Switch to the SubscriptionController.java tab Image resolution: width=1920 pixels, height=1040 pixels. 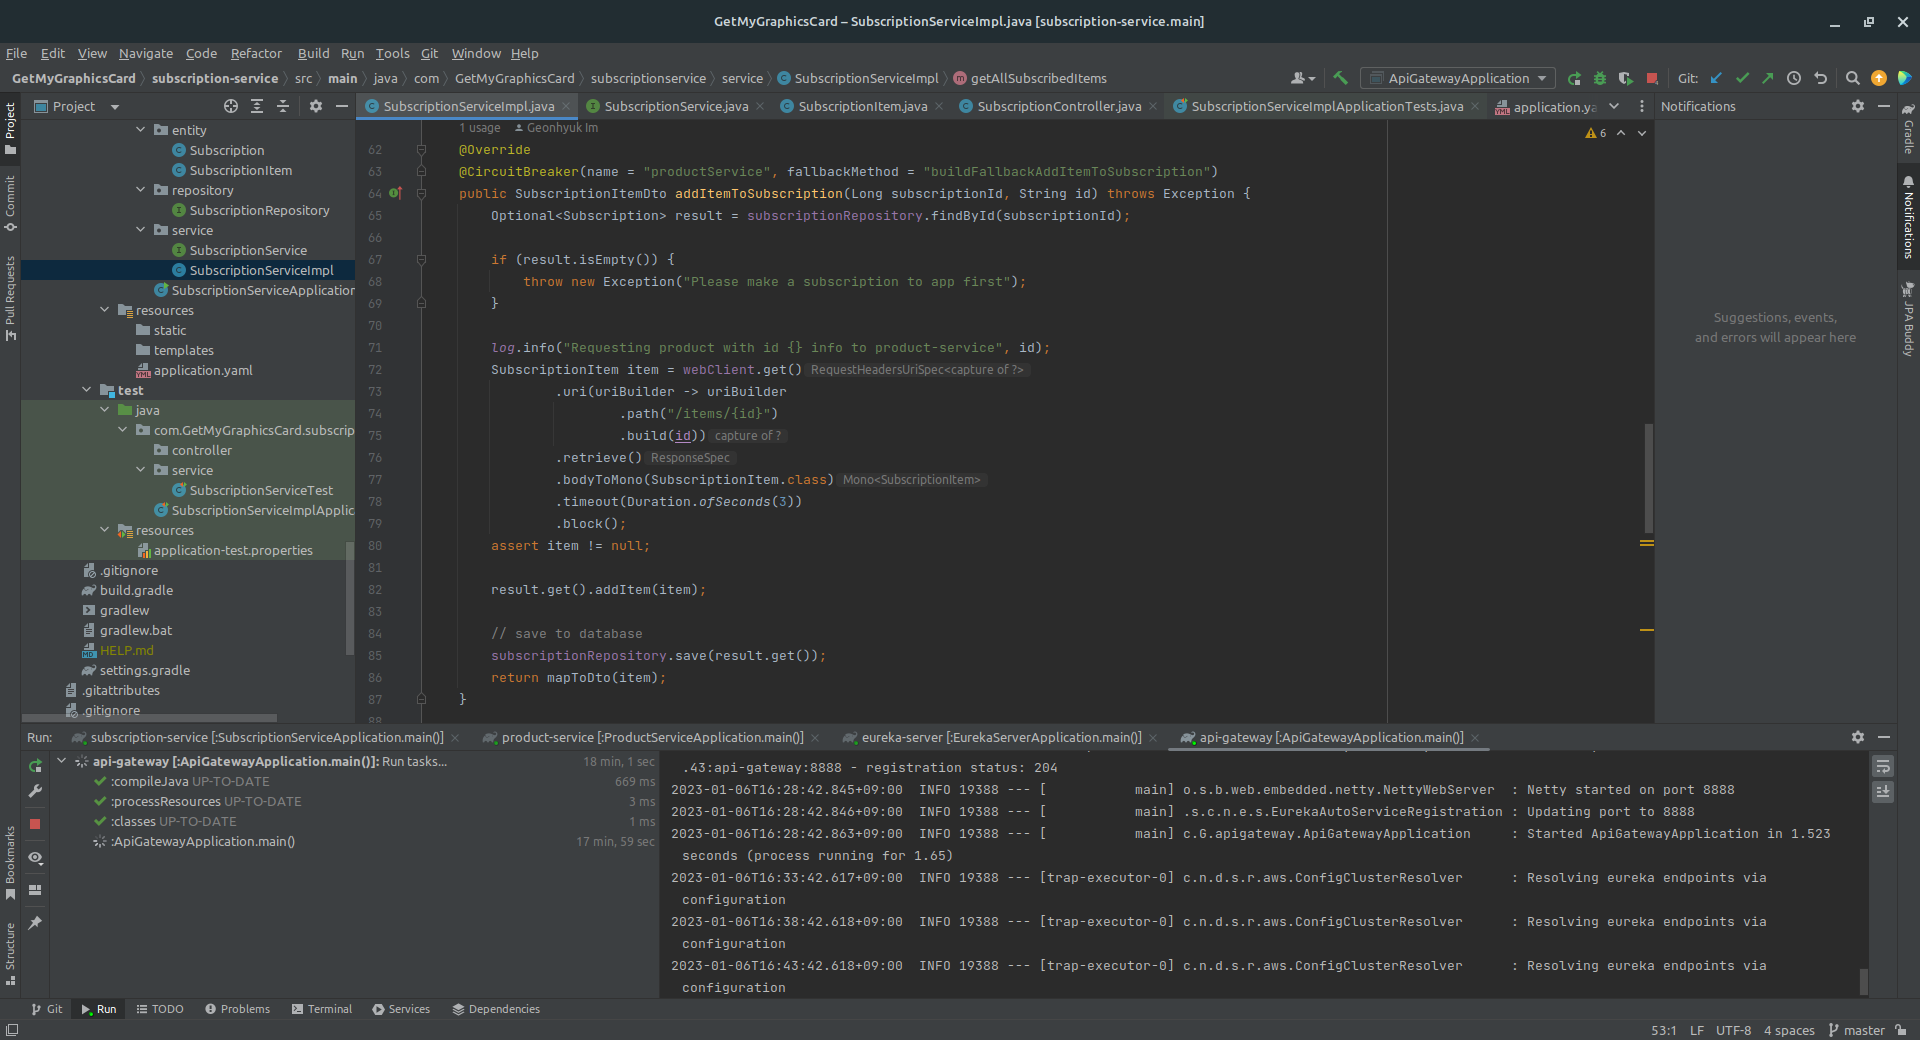[x=1058, y=106]
